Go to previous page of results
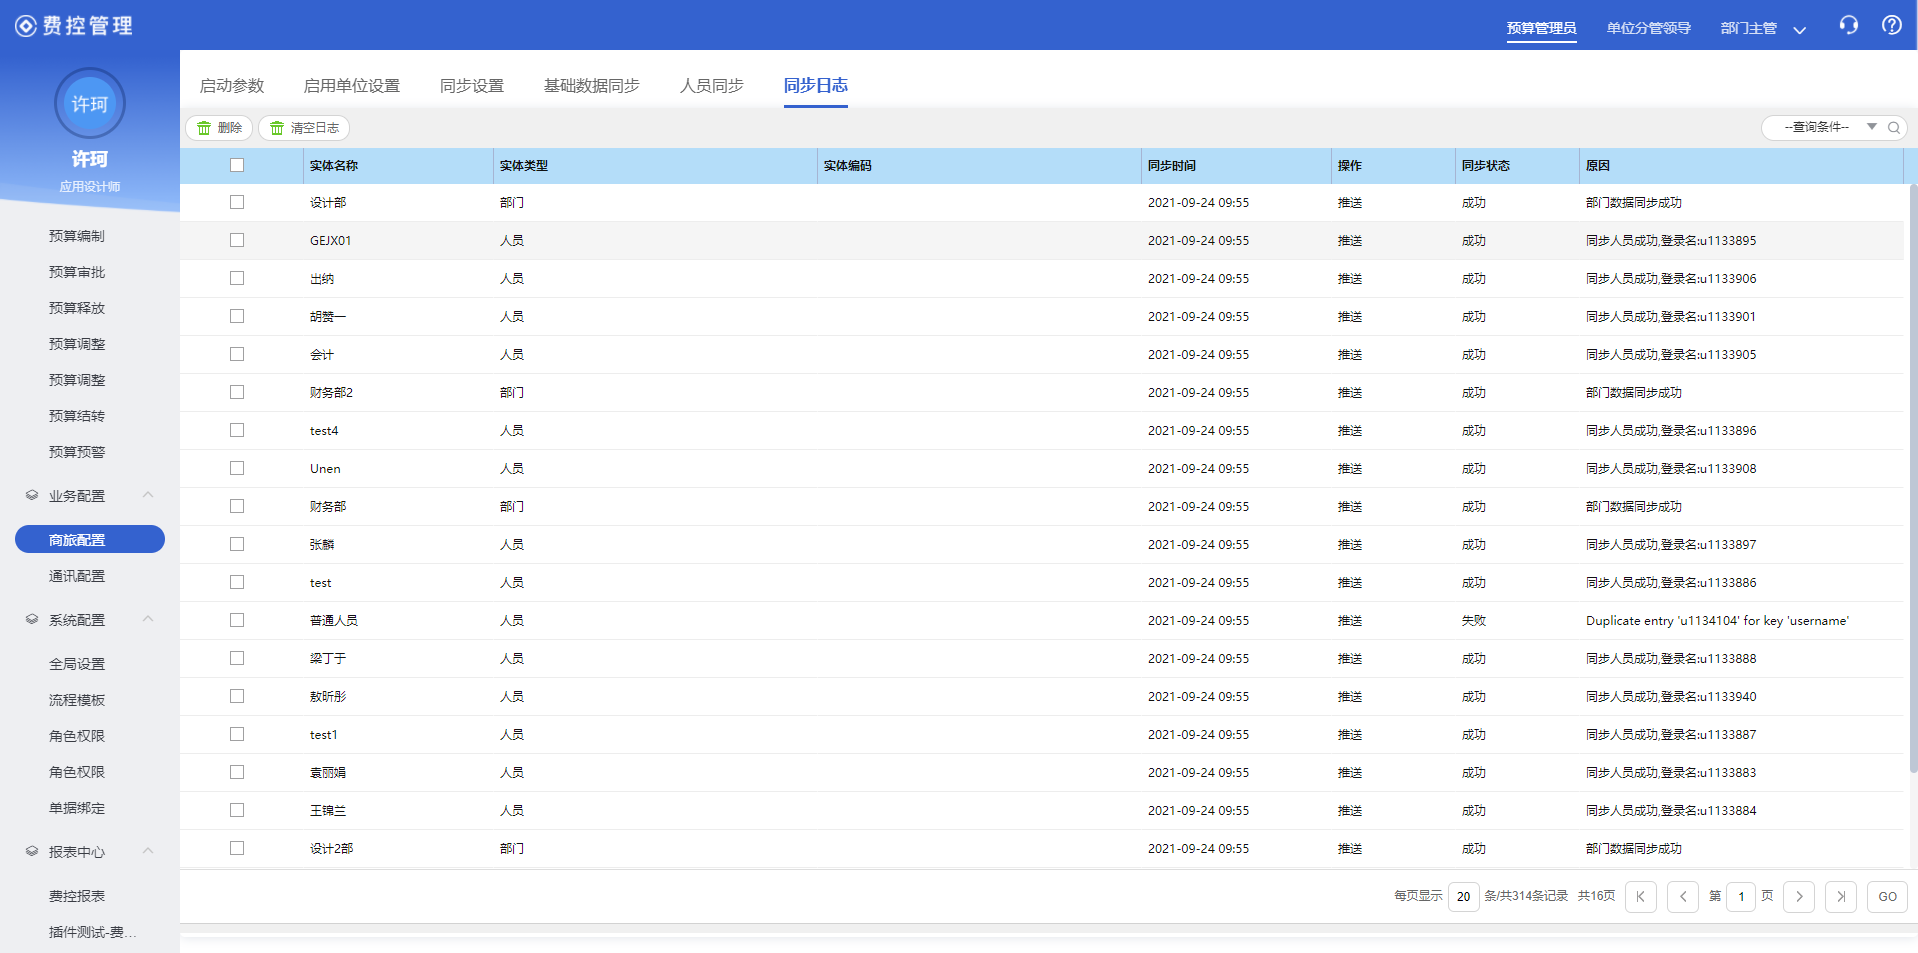The image size is (1918, 953). [x=1683, y=896]
